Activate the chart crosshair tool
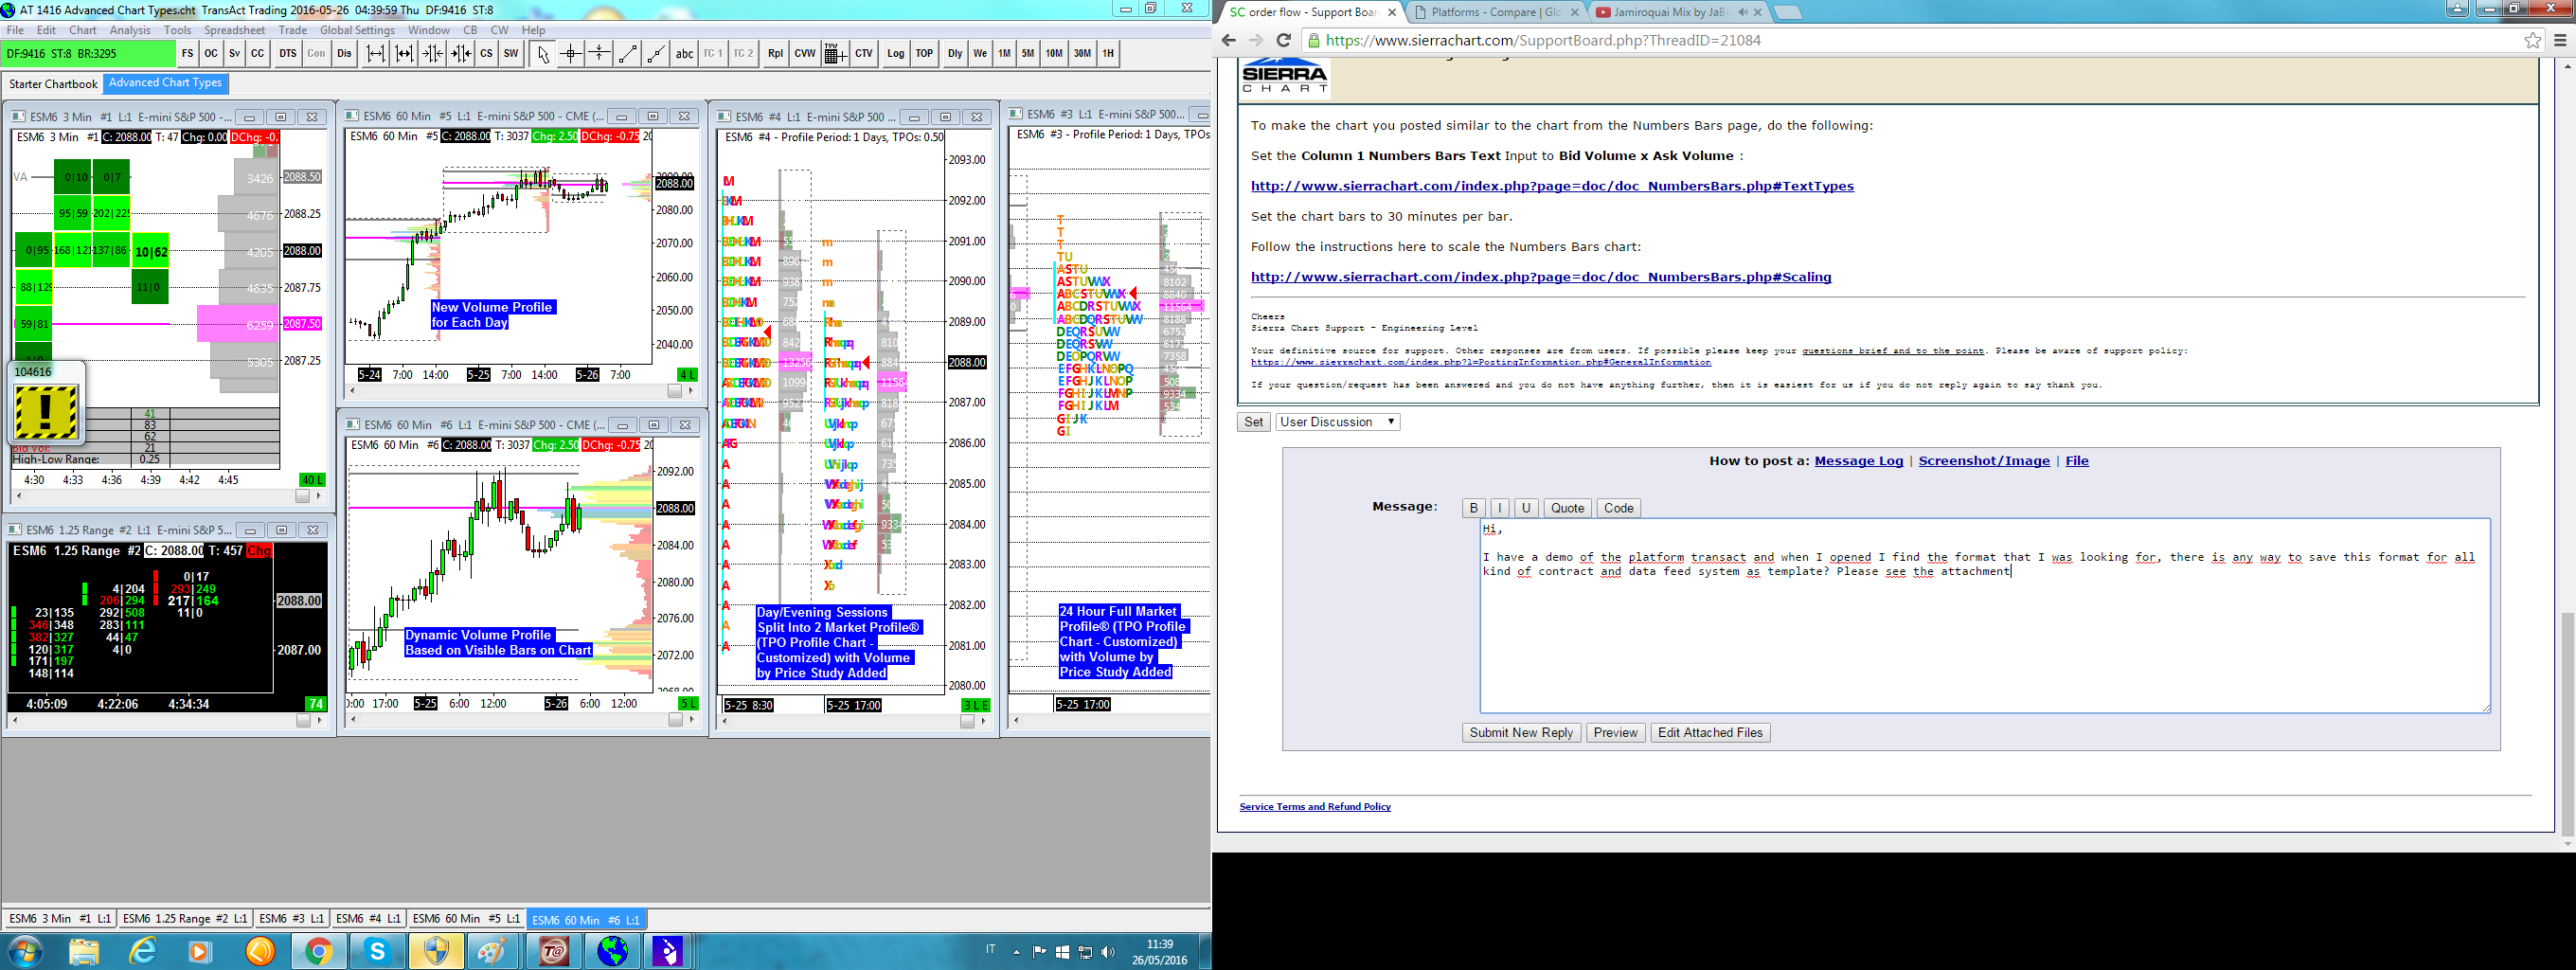 pos(571,54)
